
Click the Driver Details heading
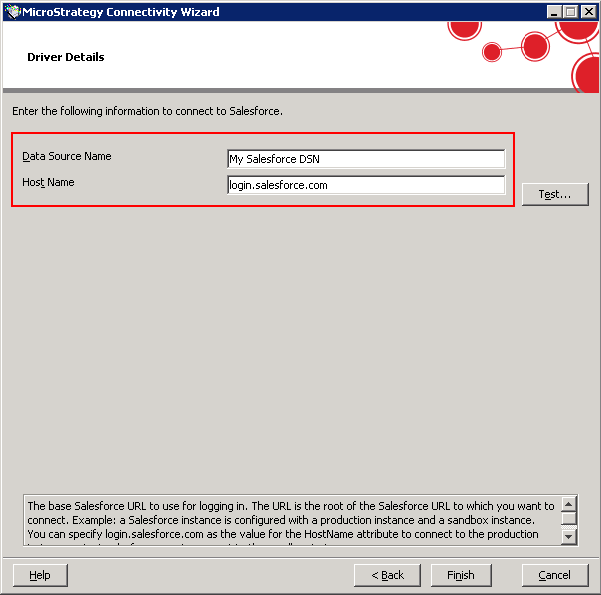point(66,57)
